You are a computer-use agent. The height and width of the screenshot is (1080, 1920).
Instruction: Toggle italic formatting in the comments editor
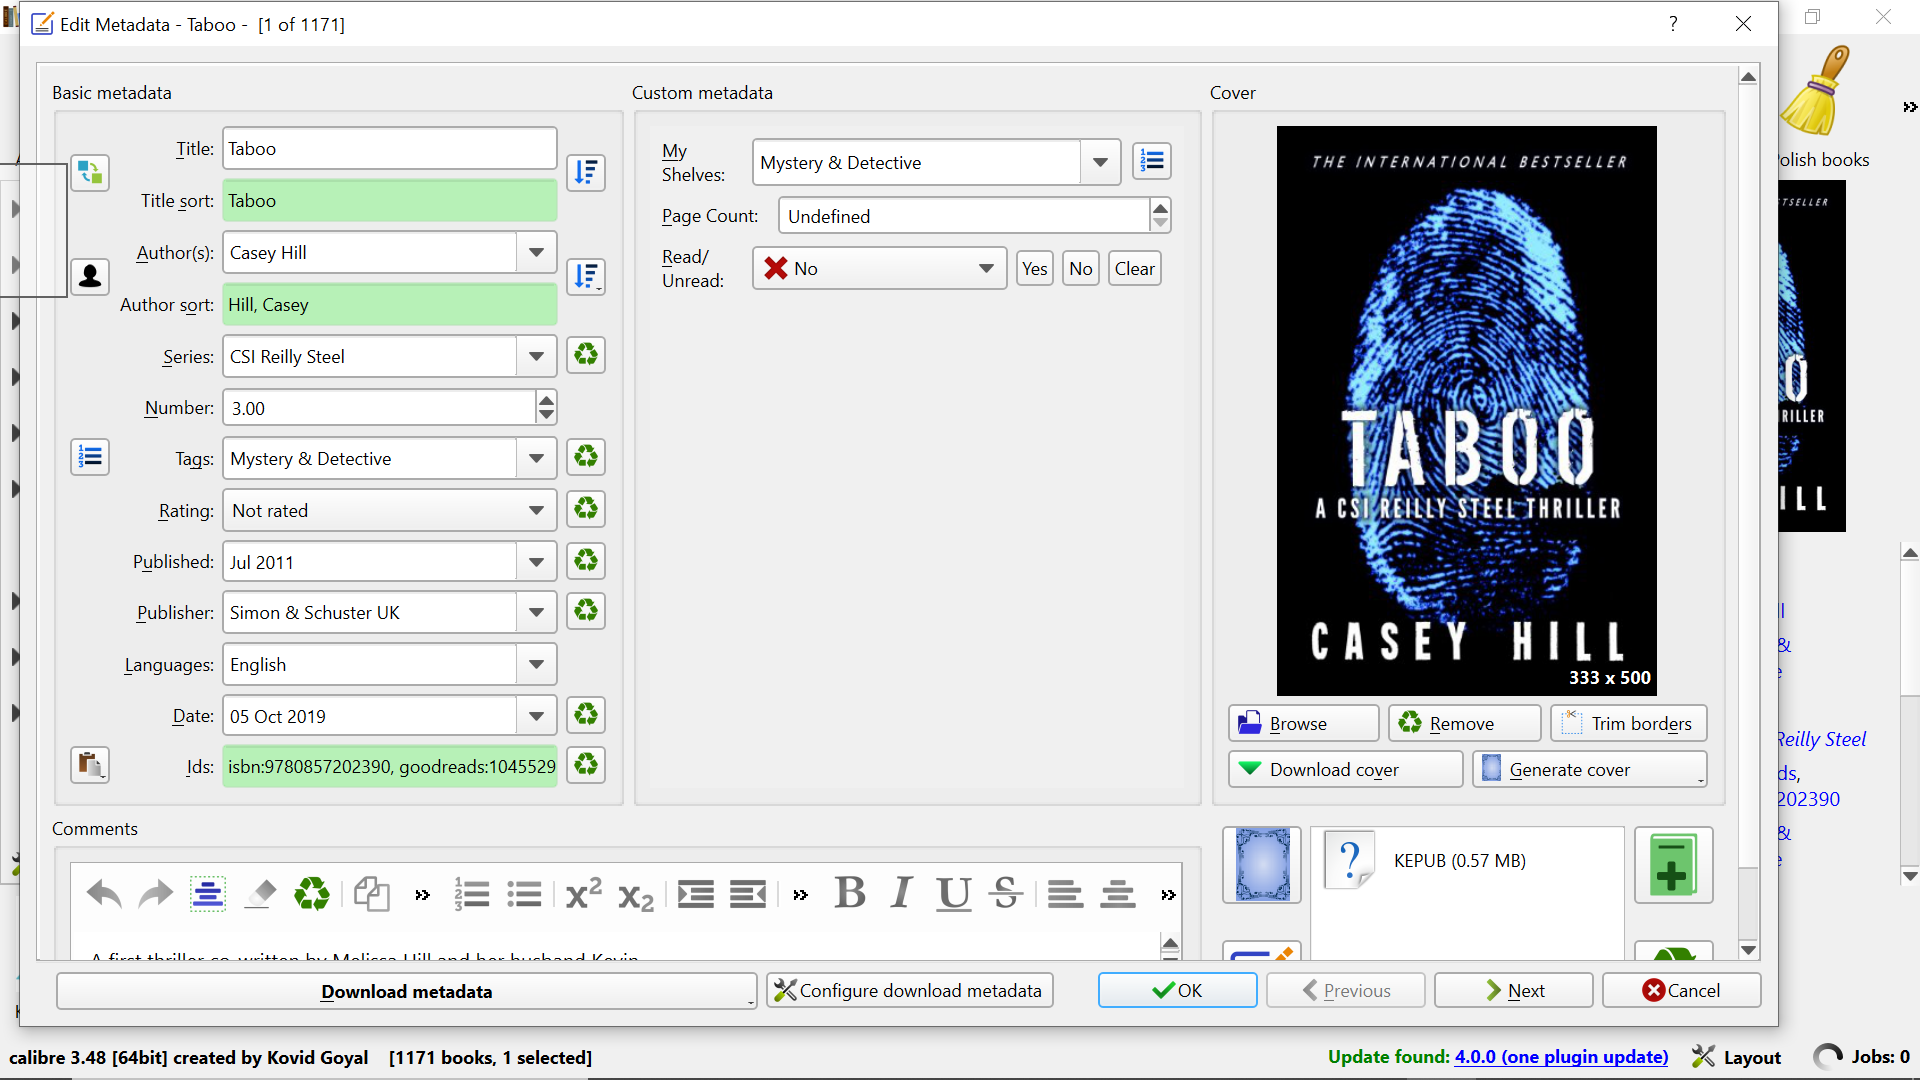click(902, 893)
